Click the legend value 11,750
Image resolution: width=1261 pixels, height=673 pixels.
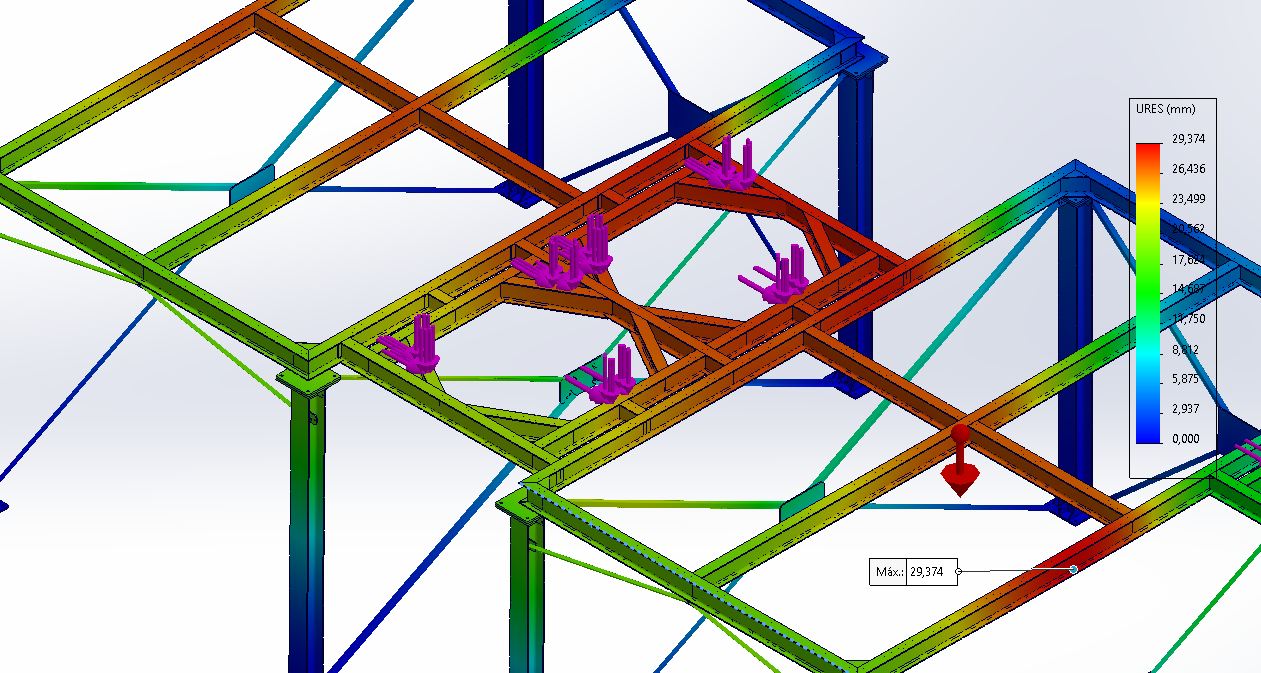pyautogui.click(x=1187, y=319)
